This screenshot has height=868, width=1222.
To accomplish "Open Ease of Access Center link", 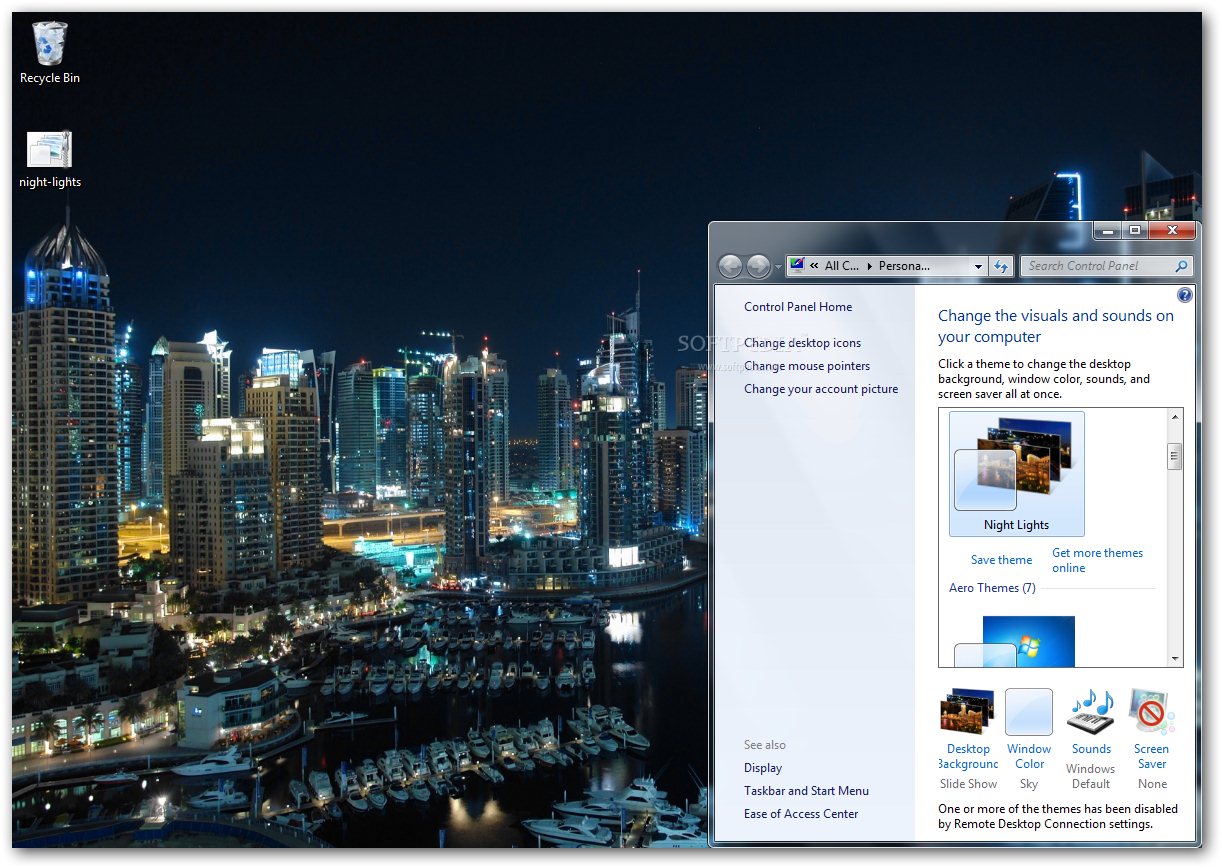I will pyautogui.click(x=801, y=814).
